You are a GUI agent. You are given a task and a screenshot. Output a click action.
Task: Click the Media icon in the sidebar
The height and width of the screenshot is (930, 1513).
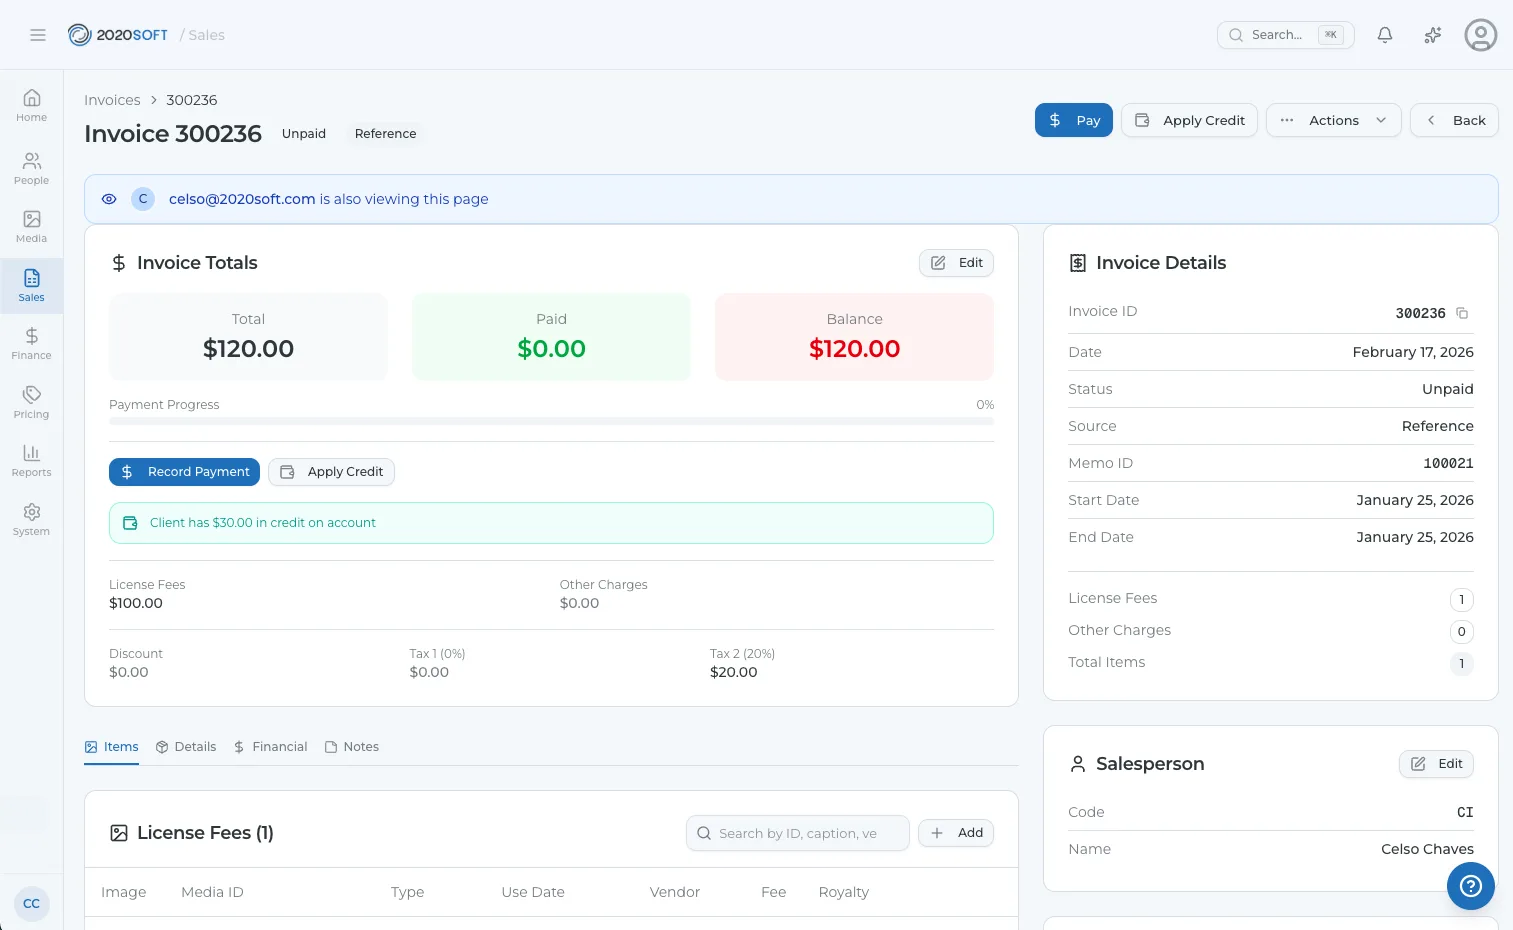click(31, 226)
